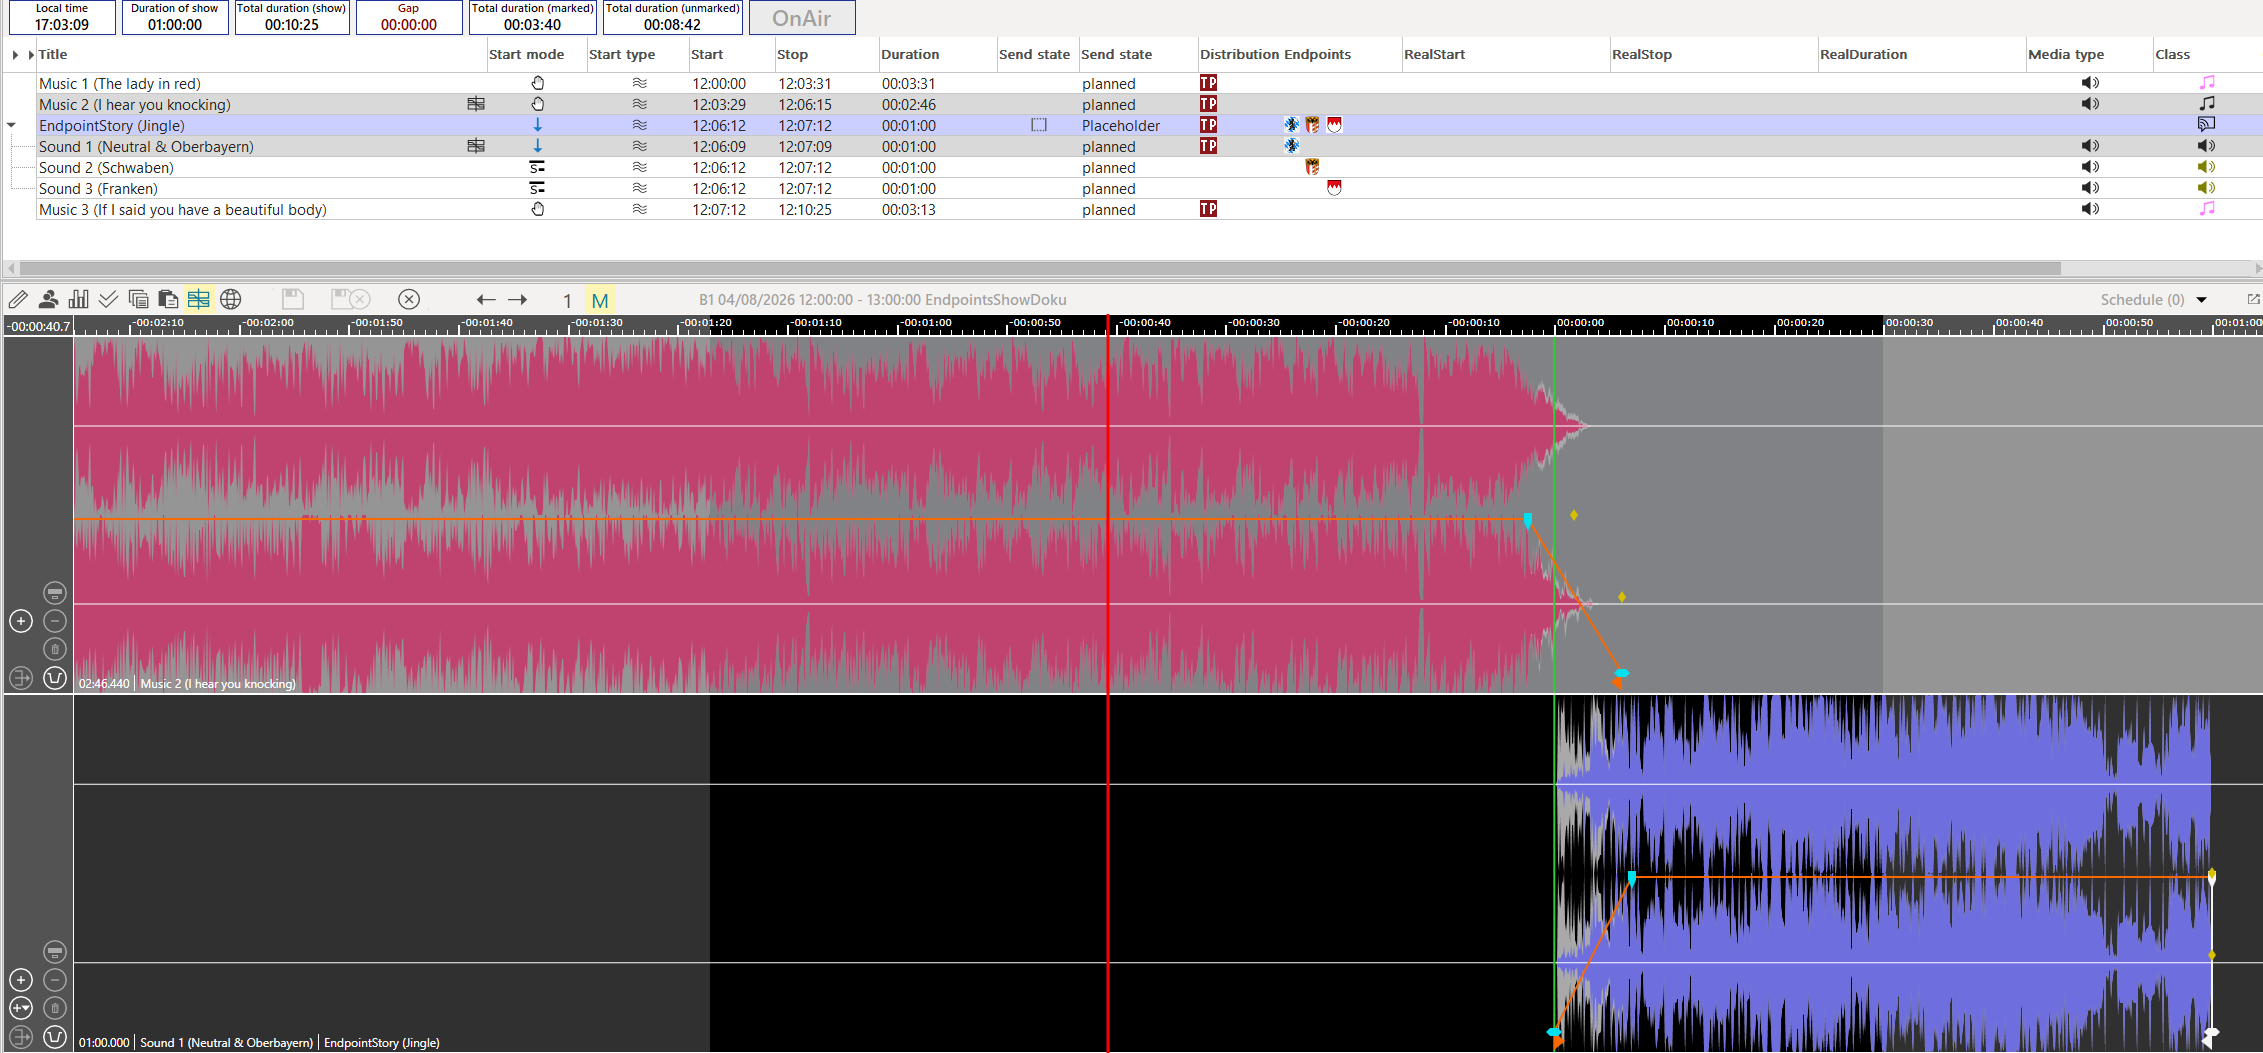Open the globe icon in toolbar
The height and width of the screenshot is (1053, 2263).
point(231,299)
